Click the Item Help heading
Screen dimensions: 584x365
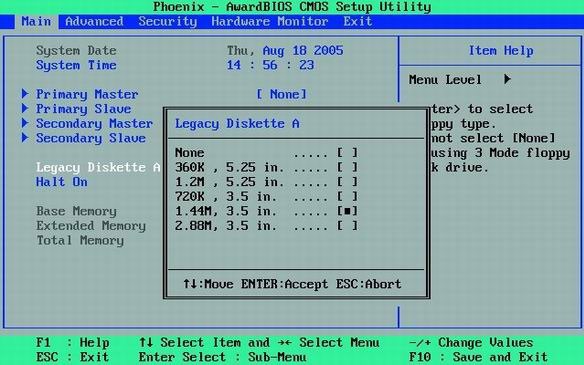click(501, 50)
